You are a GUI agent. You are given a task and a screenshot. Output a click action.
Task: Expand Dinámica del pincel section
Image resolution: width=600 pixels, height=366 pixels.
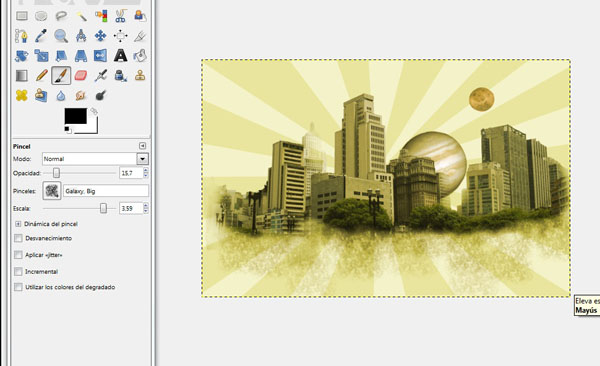pyautogui.click(x=18, y=224)
